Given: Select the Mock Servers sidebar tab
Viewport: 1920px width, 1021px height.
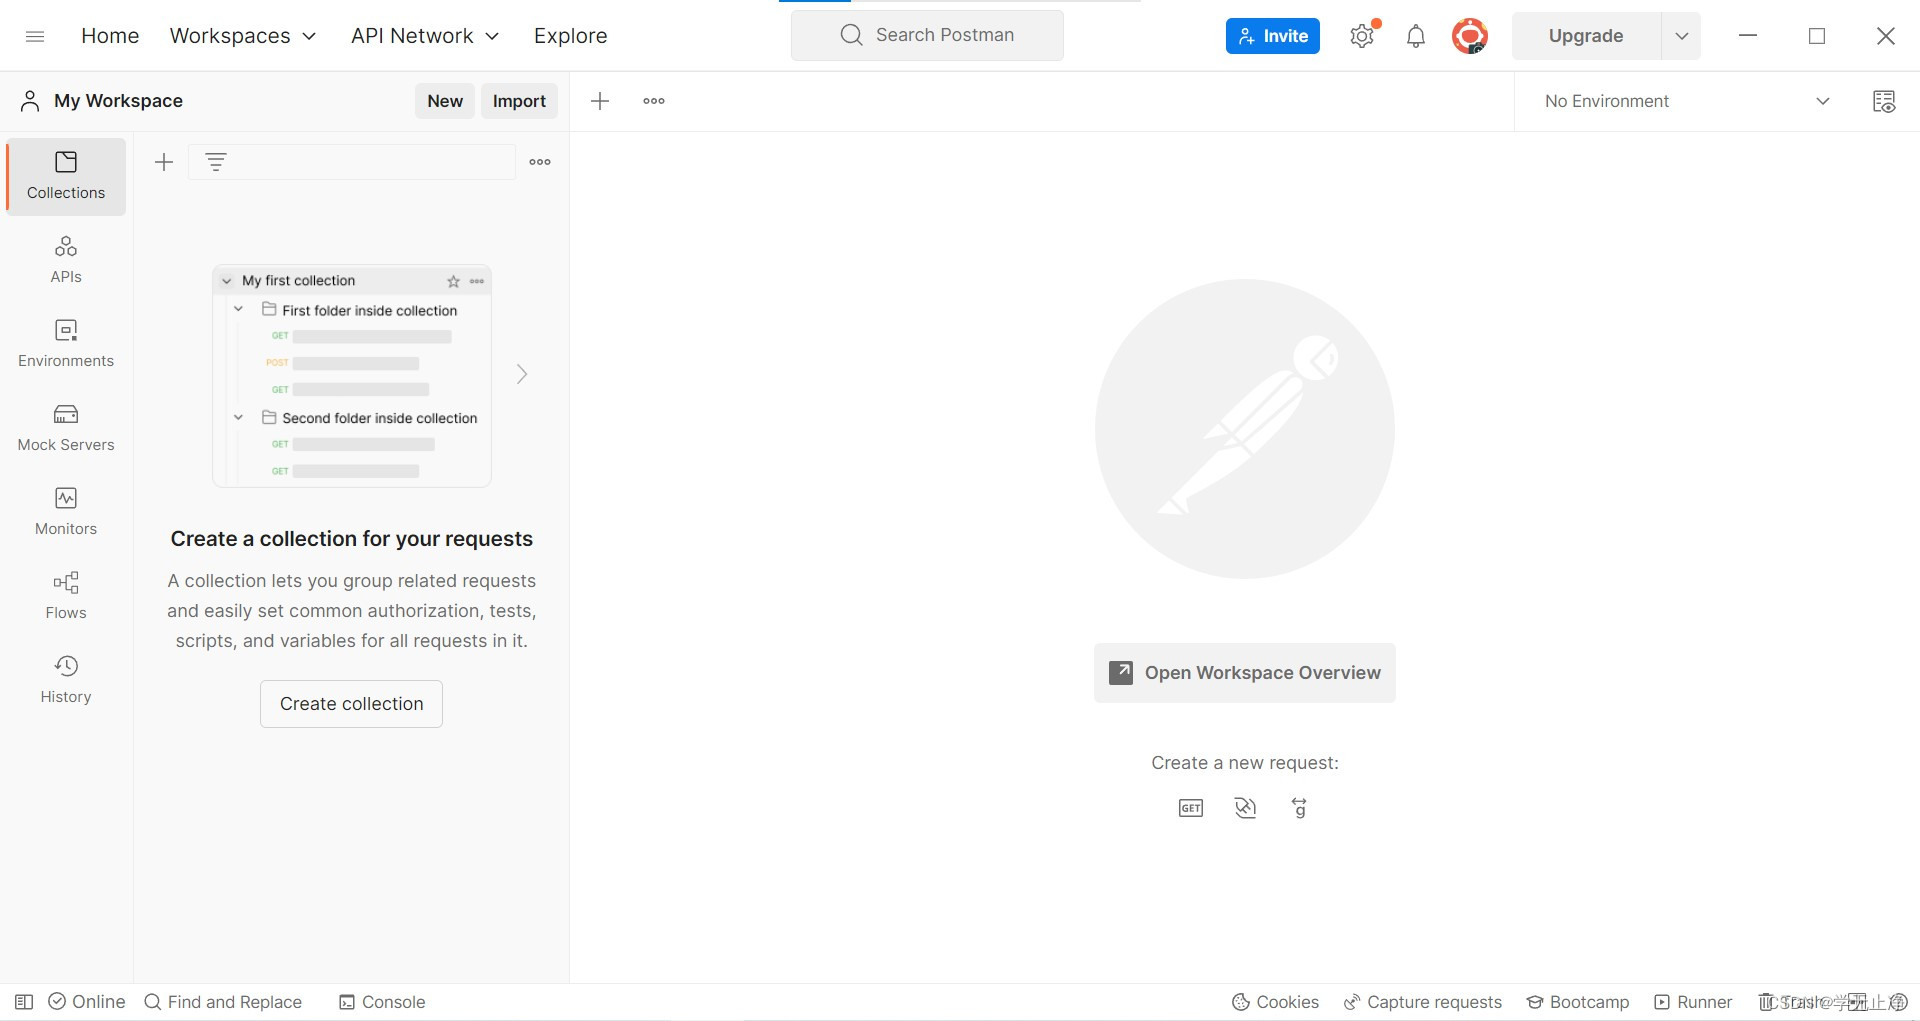Looking at the screenshot, I should tap(66, 428).
